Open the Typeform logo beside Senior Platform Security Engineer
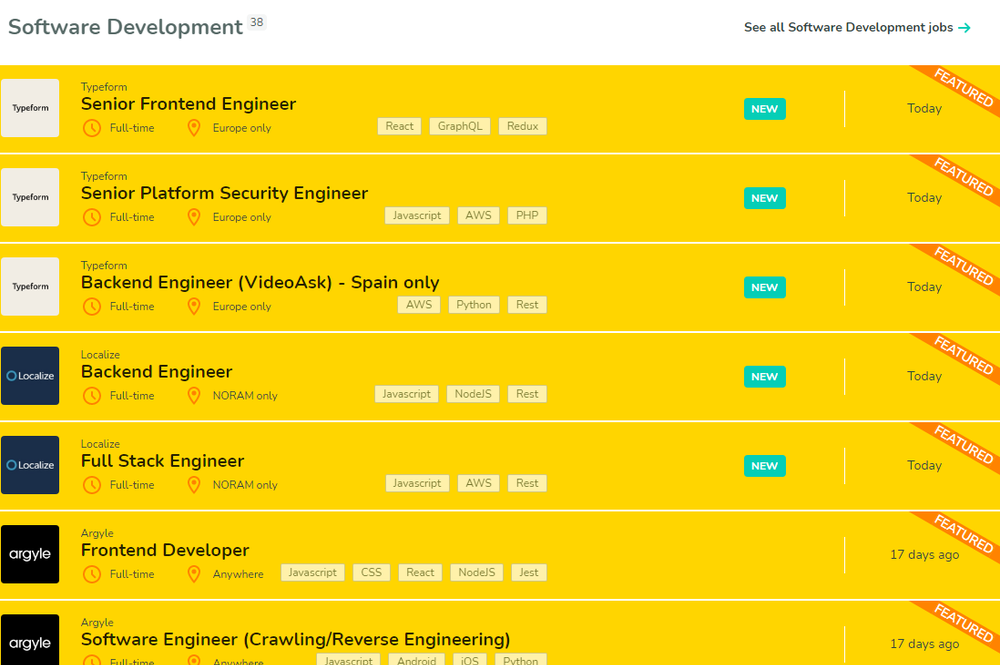This screenshot has width=1000, height=665. pos(30,197)
